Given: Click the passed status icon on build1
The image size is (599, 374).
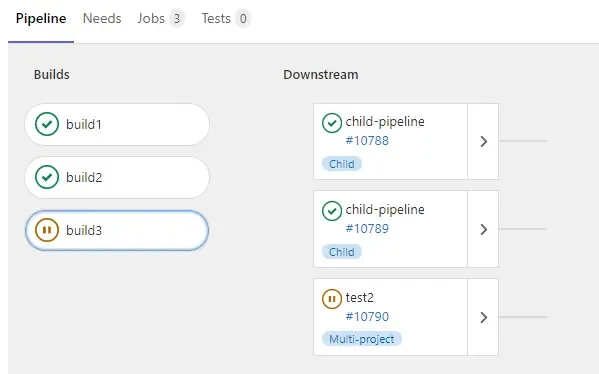Looking at the screenshot, I should click(x=47, y=124).
